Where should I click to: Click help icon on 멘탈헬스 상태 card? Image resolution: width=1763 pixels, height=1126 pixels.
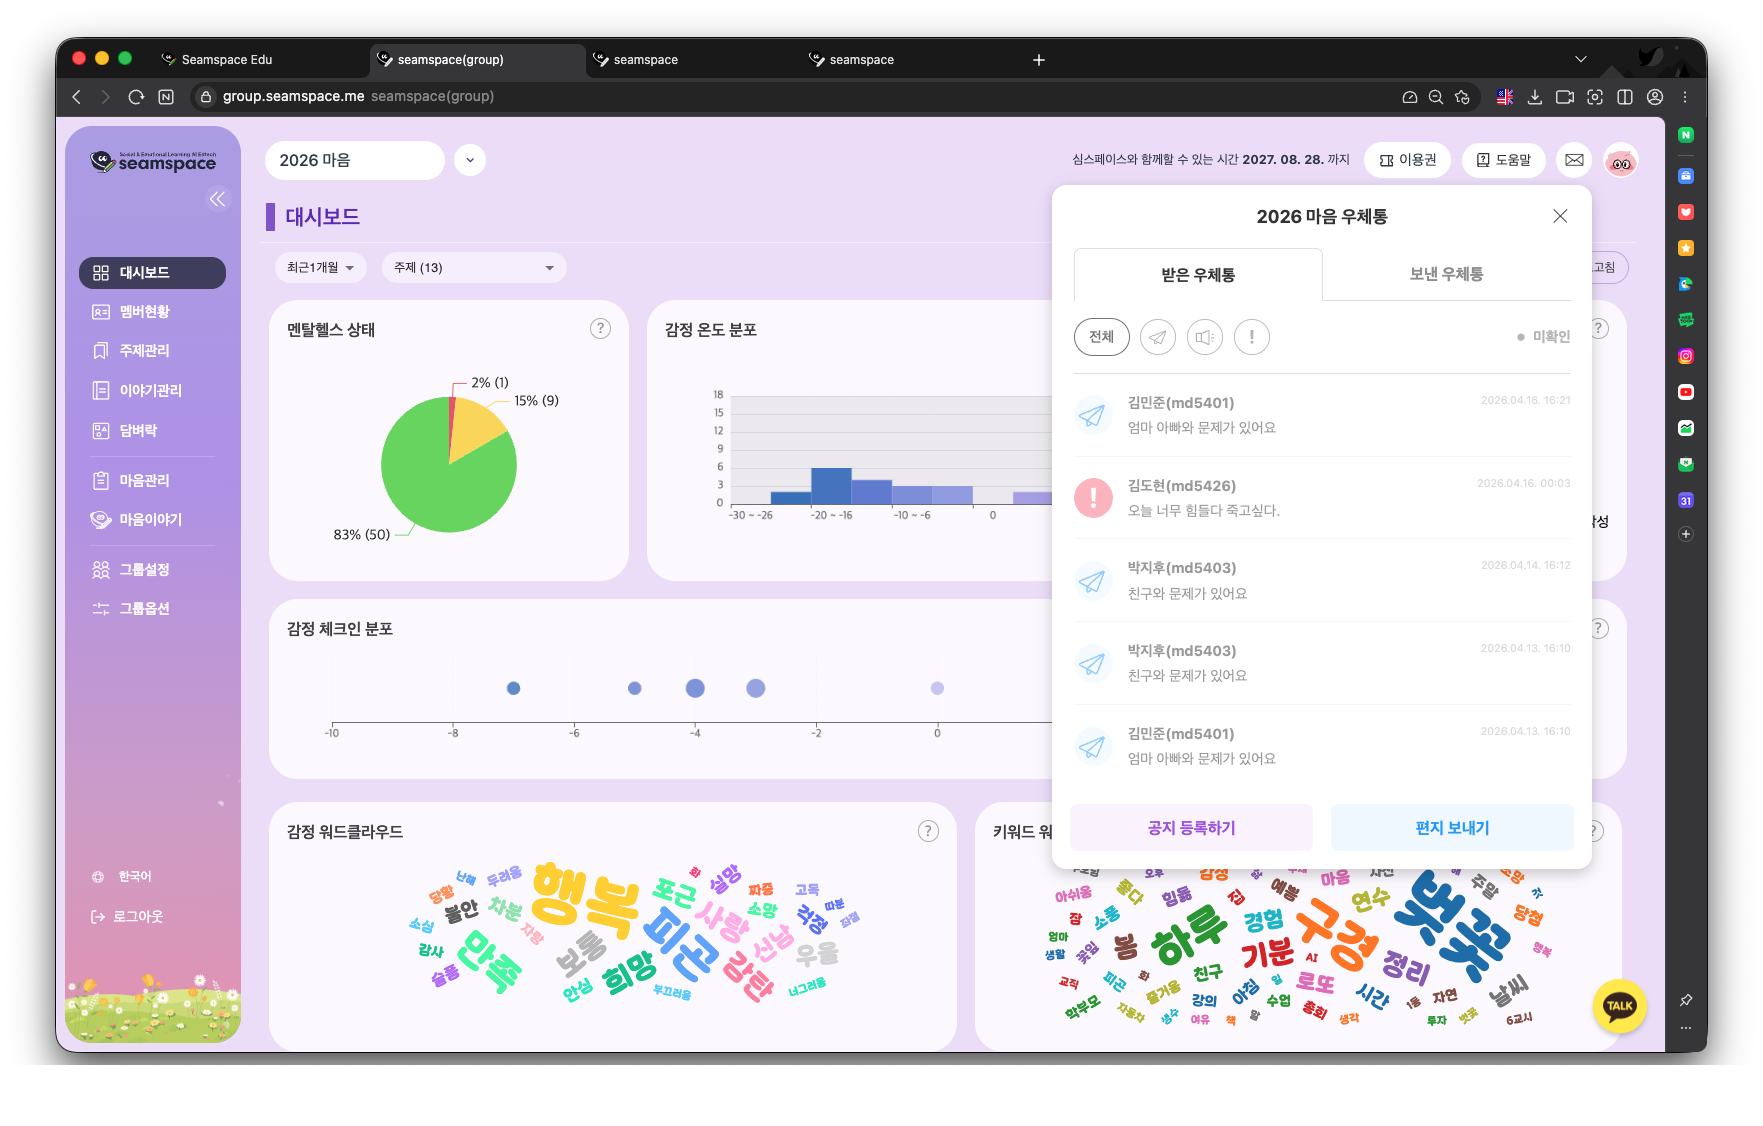click(x=600, y=329)
